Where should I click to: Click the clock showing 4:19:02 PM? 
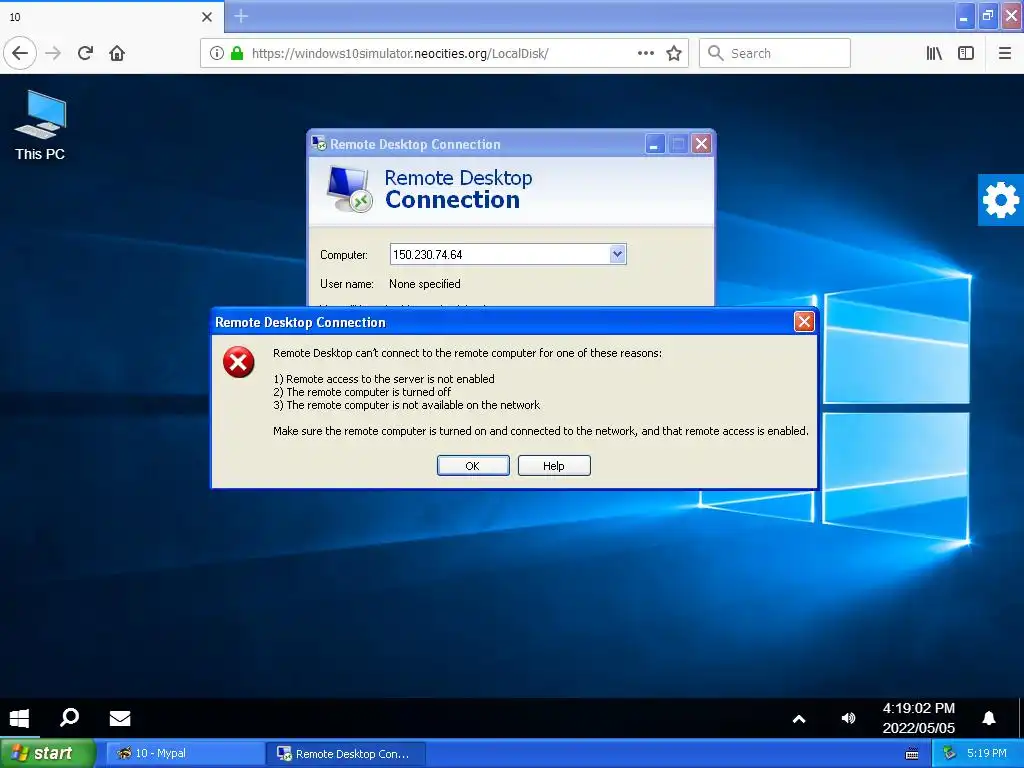tap(919, 709)
